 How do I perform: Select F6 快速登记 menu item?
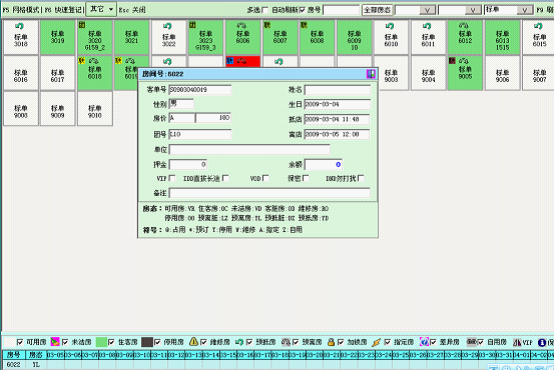[64, 10]
